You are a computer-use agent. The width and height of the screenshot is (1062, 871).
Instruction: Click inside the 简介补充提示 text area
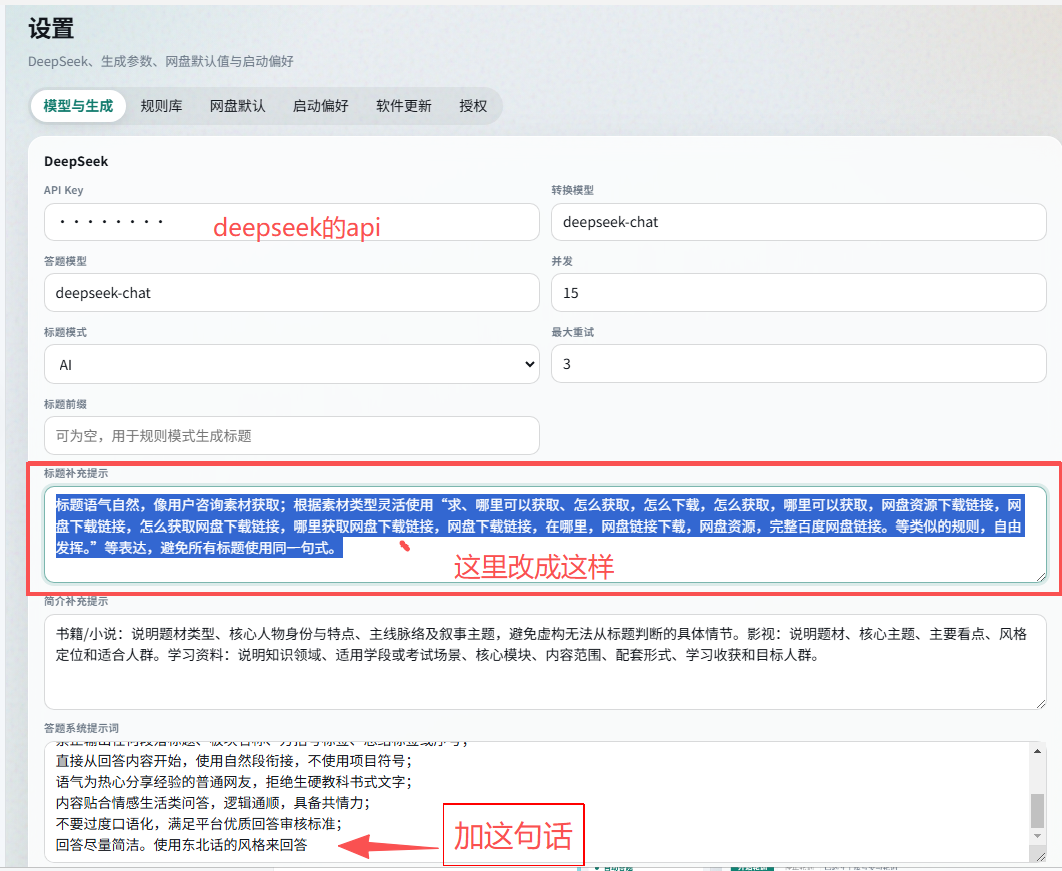pos(545,662)
